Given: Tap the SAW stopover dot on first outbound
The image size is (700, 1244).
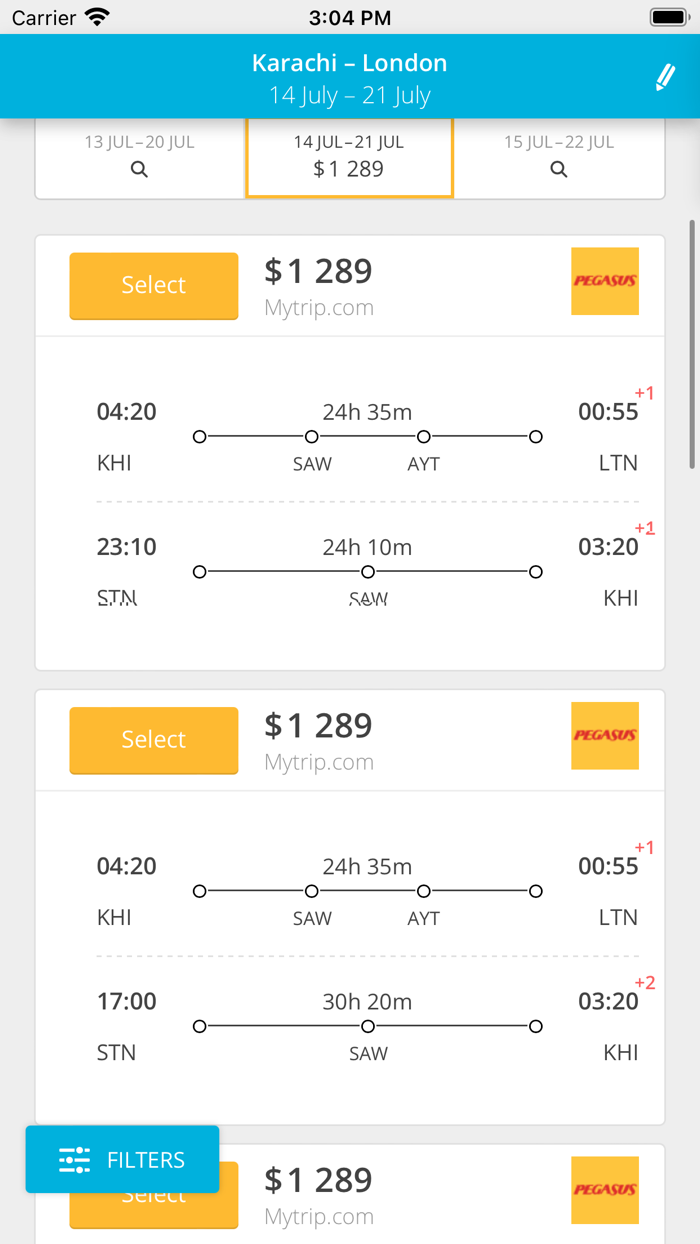Looking at the screenshot, I should [x=312, y=437].
